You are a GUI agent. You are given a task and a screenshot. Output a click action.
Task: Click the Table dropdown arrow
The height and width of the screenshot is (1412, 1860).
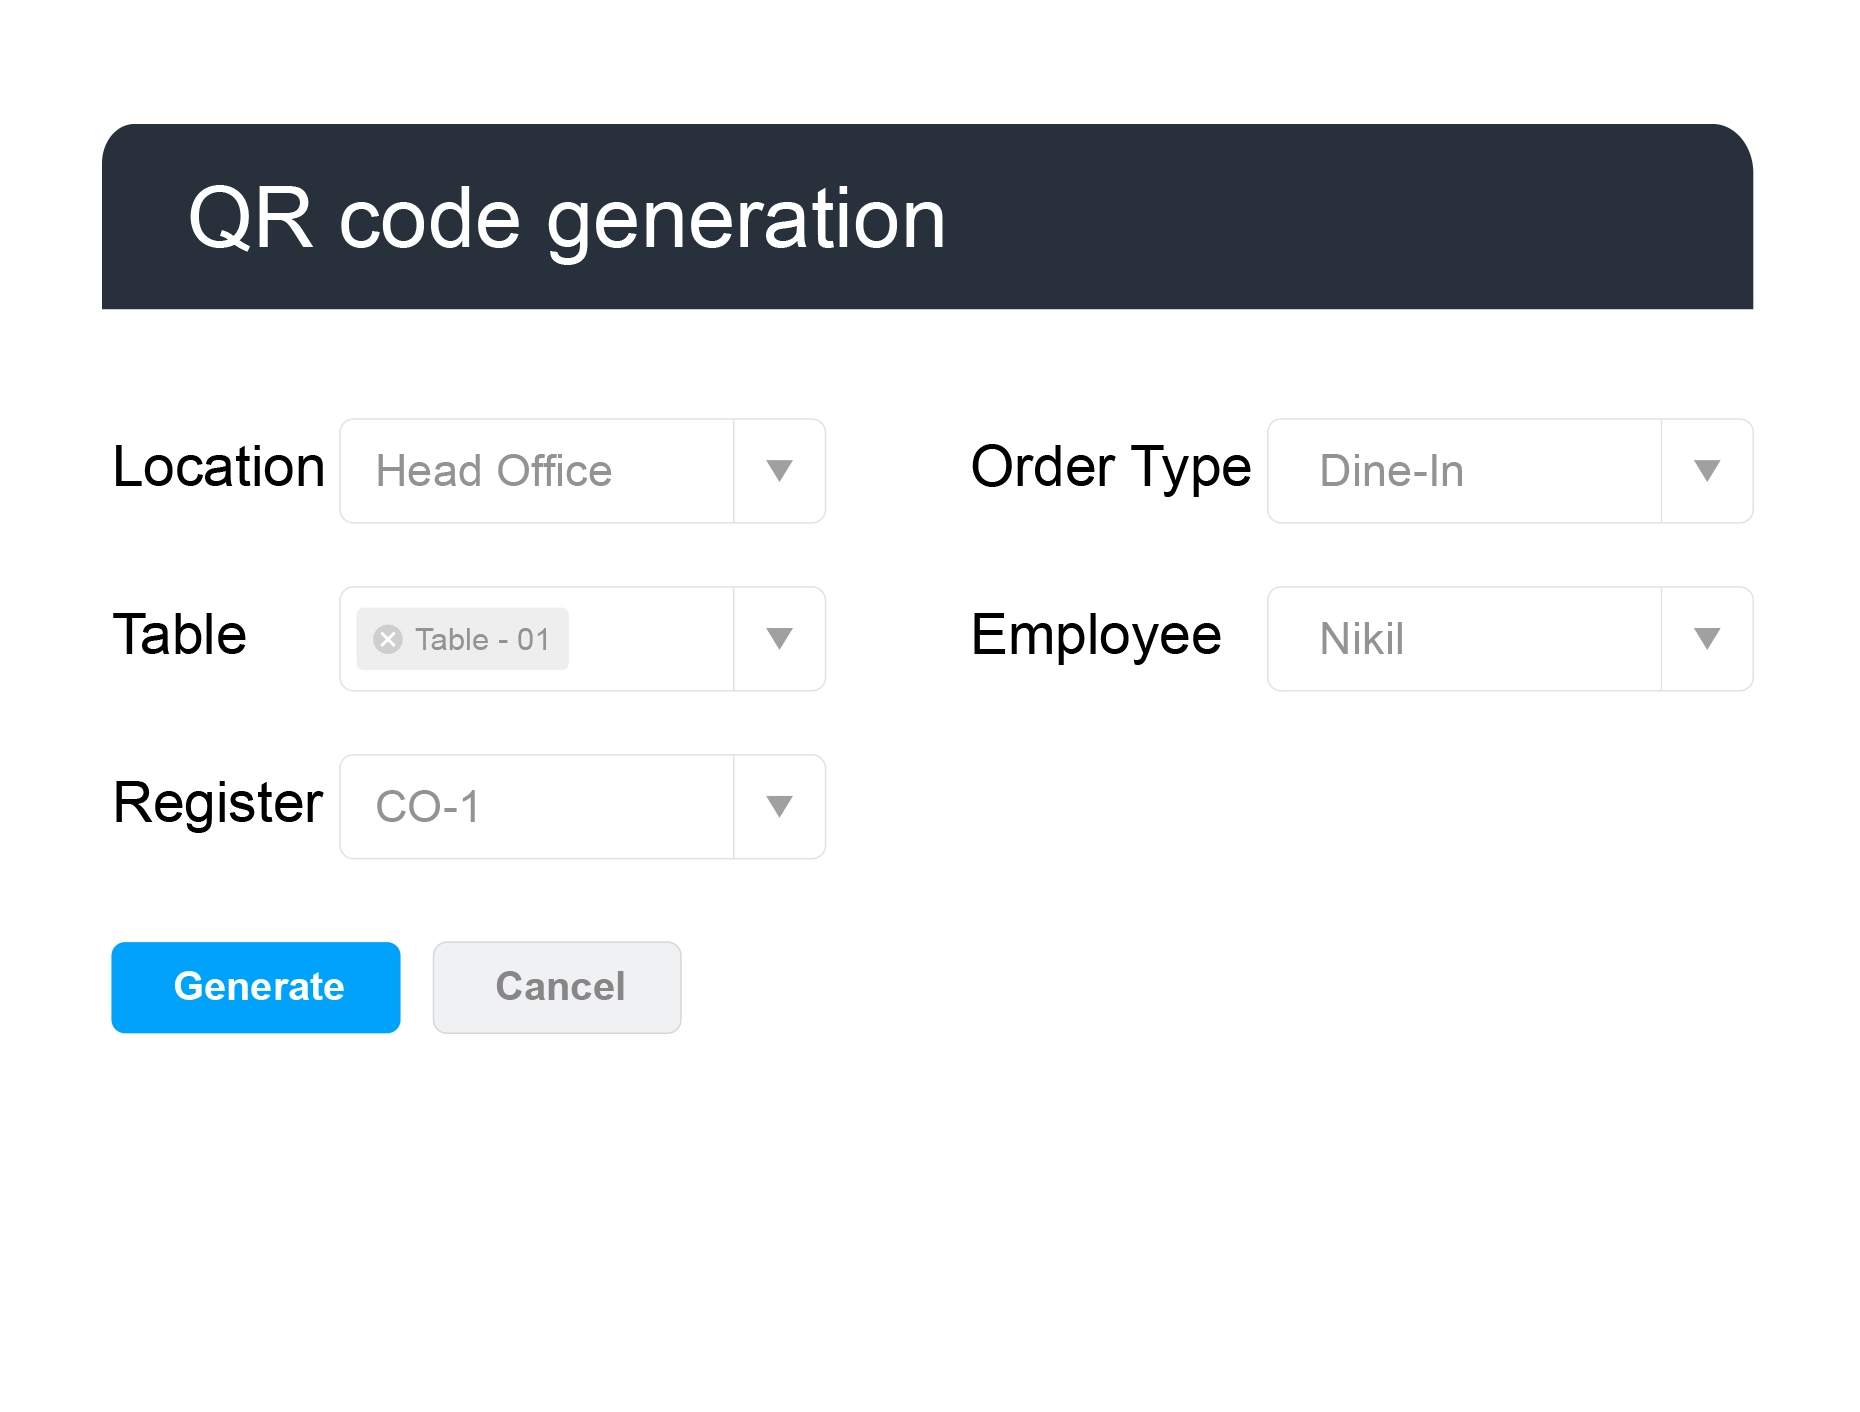point(779,639)
